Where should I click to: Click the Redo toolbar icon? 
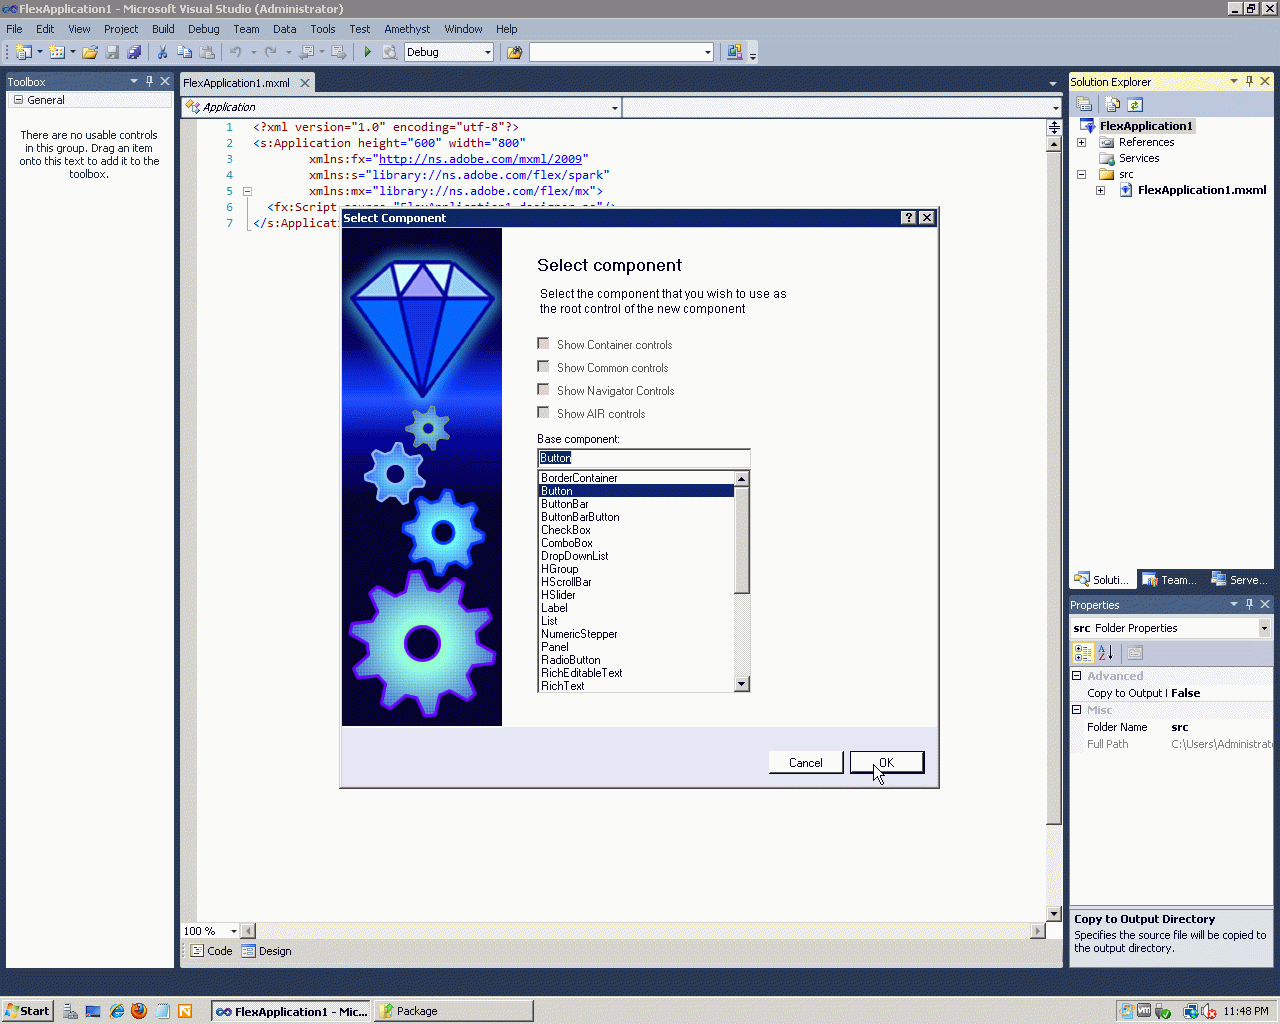(x=271, y=52)
